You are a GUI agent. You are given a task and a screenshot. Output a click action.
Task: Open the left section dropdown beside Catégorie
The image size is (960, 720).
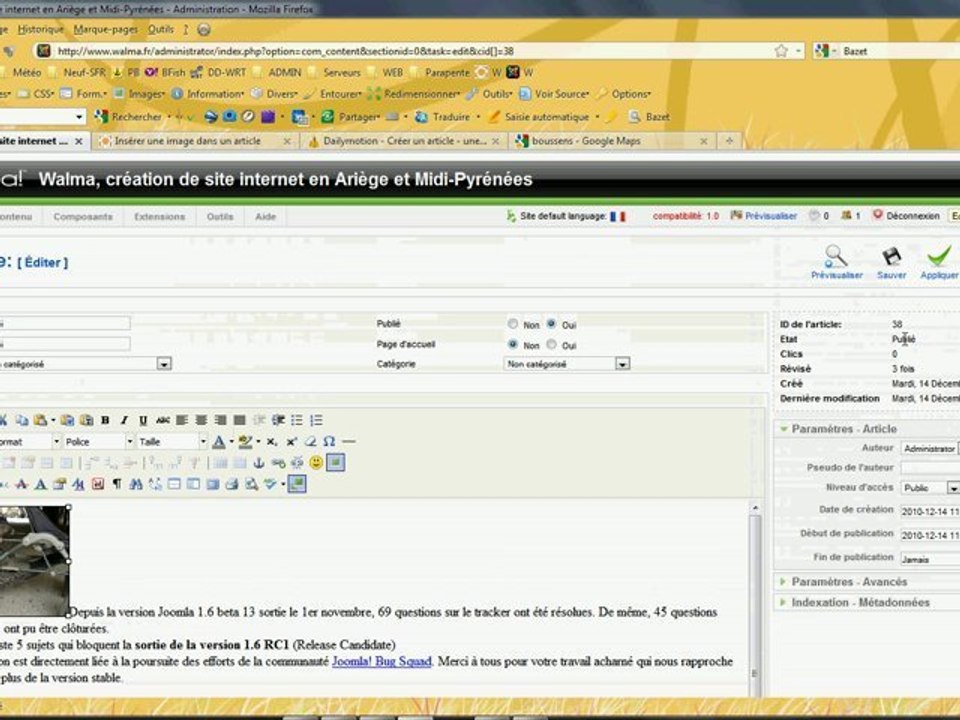pos(85,364)
